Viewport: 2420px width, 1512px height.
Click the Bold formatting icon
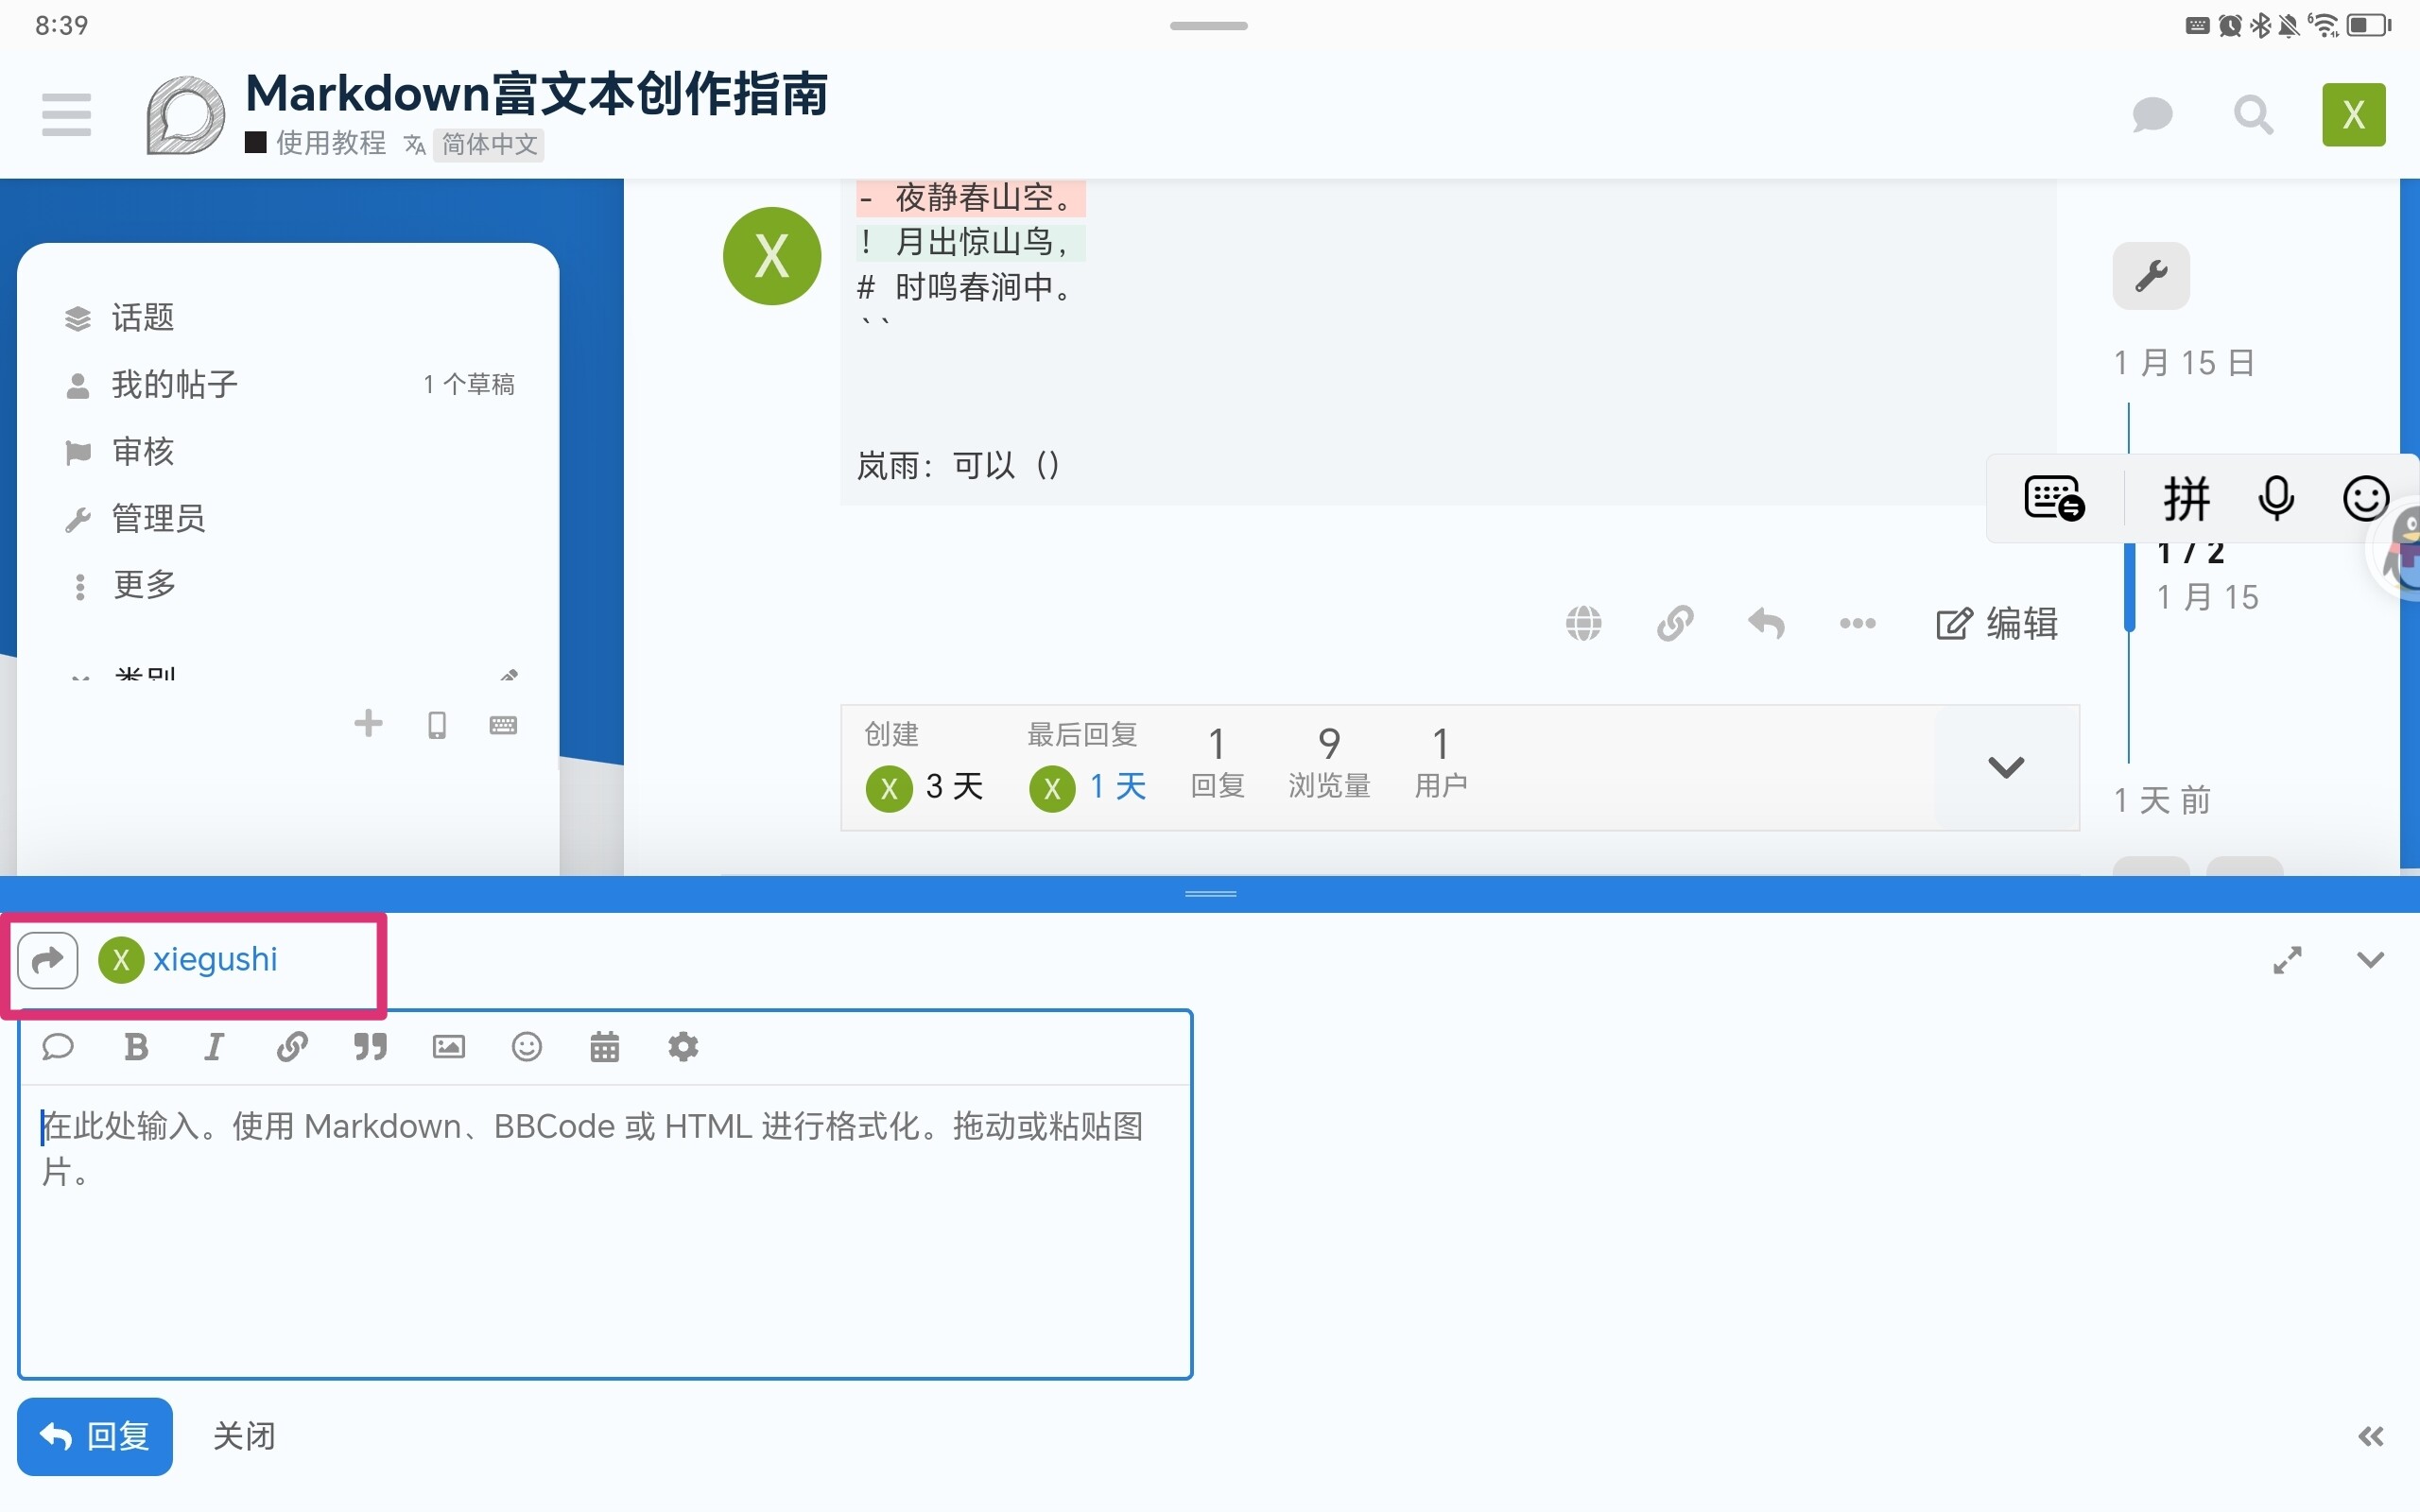click(136, 1047)
